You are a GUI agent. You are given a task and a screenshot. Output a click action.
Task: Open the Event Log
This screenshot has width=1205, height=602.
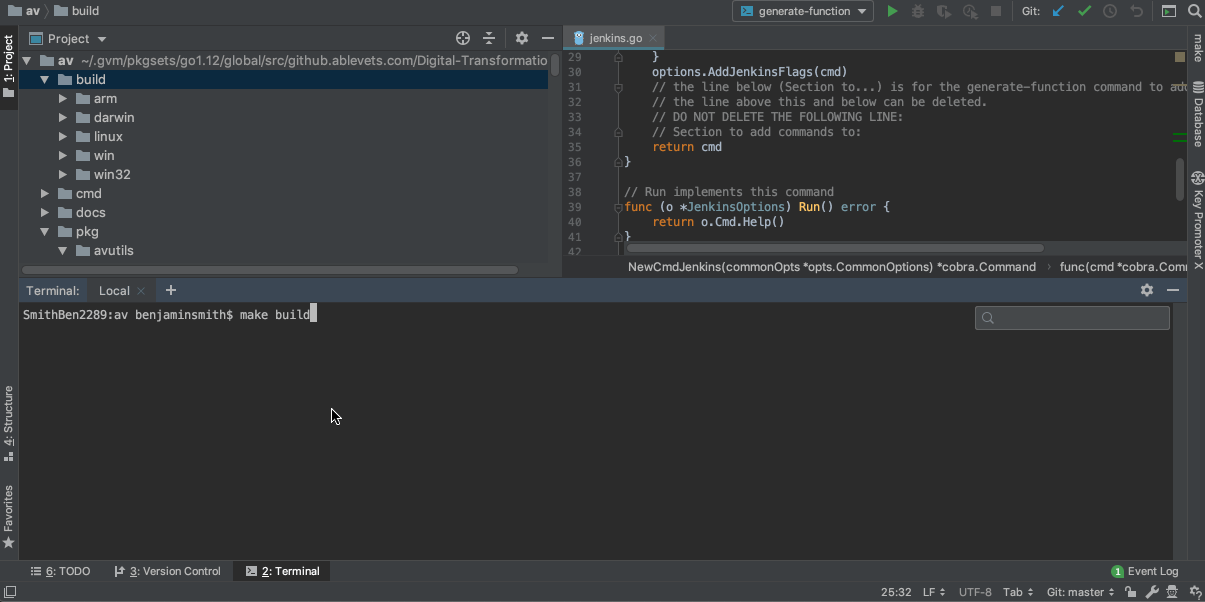pos(1145,571)
